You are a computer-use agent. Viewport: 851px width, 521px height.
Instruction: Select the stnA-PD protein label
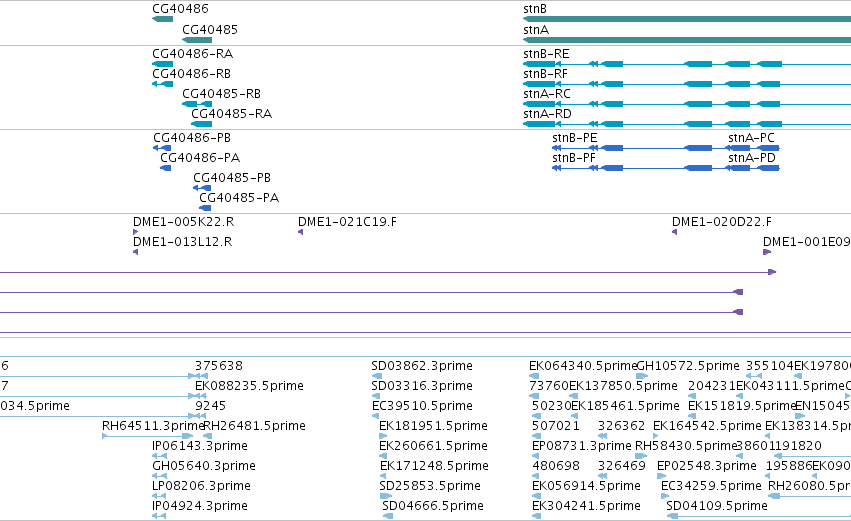point(752,157)
